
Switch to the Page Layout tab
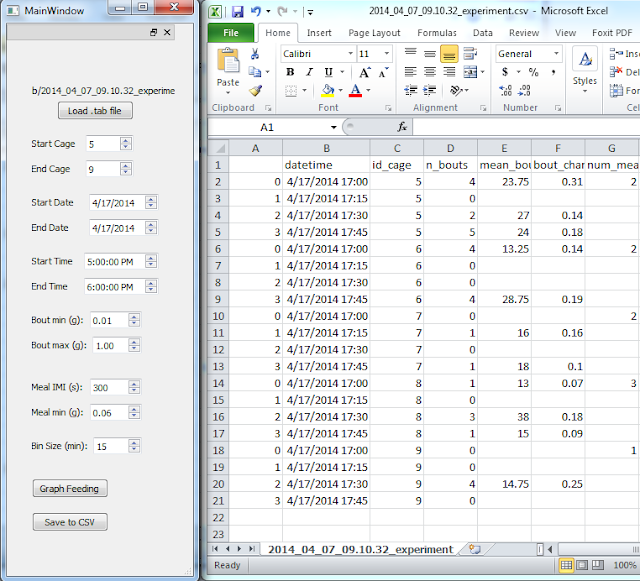374,33
